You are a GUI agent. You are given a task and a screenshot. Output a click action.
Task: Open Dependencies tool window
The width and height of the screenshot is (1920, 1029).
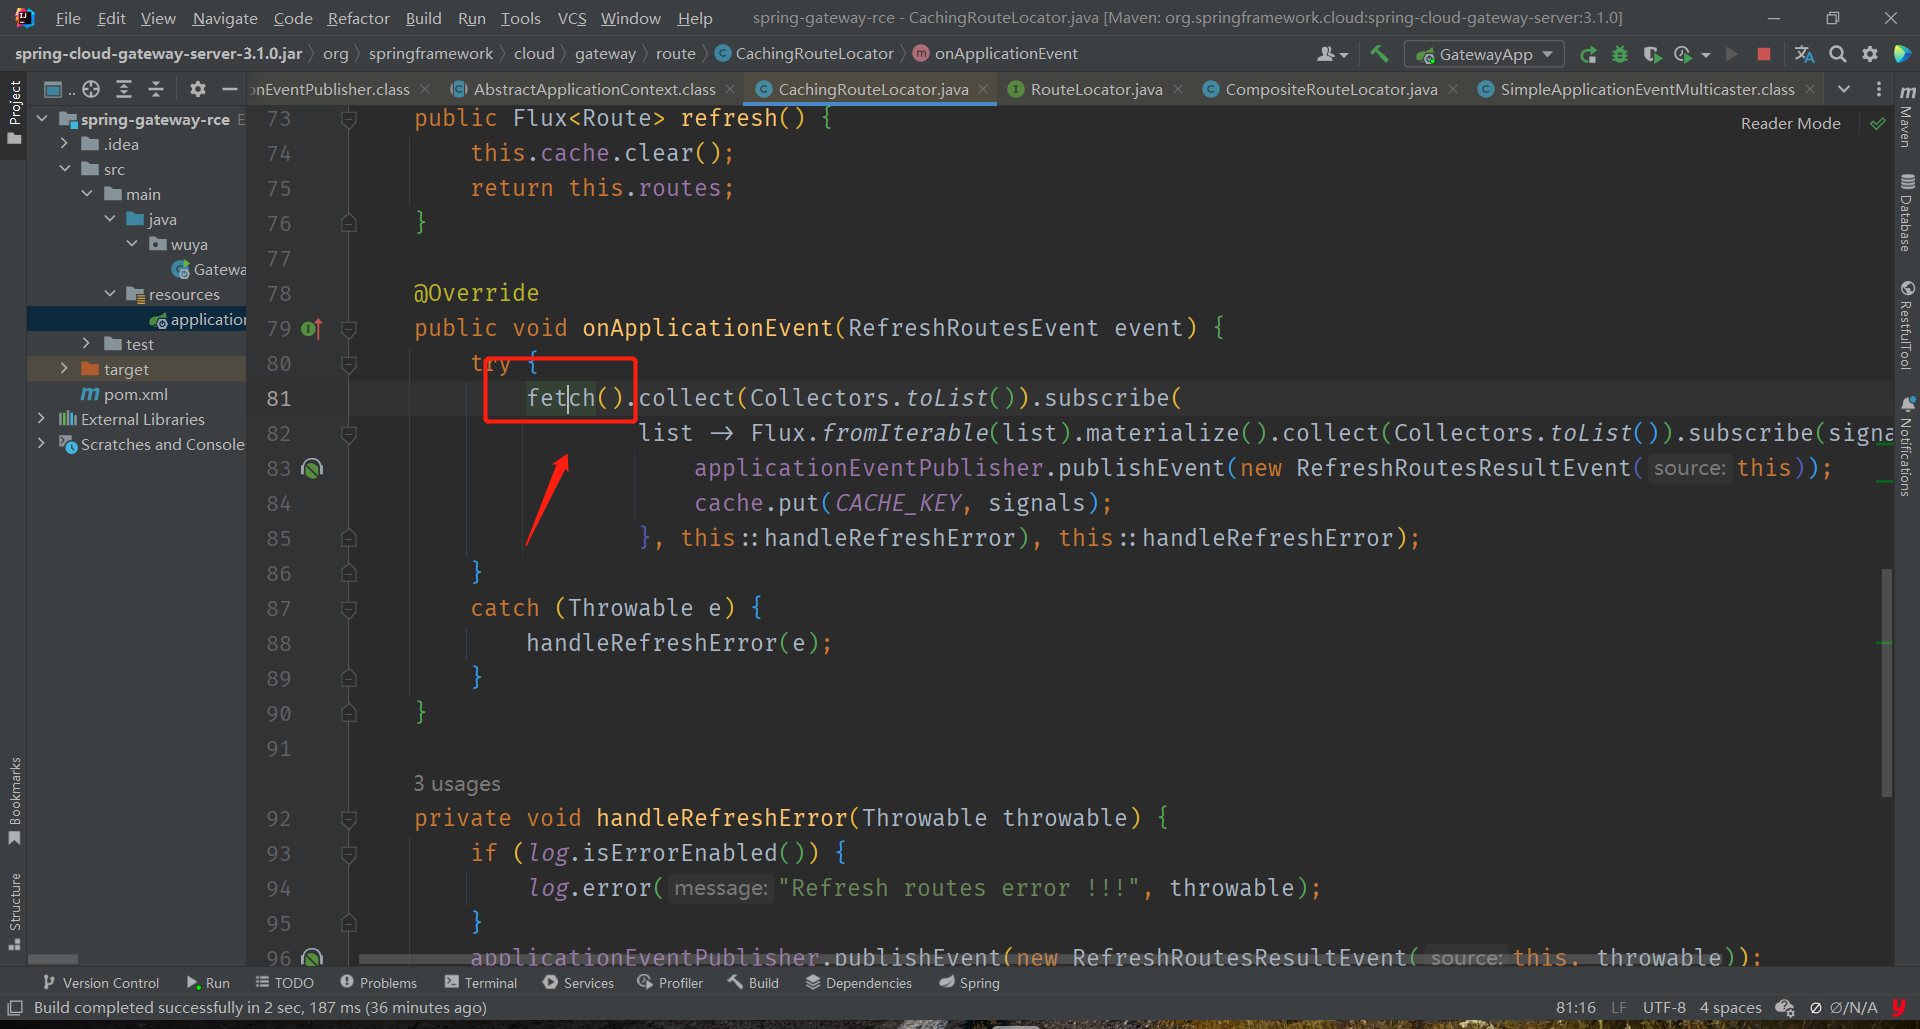coord(859,983)
